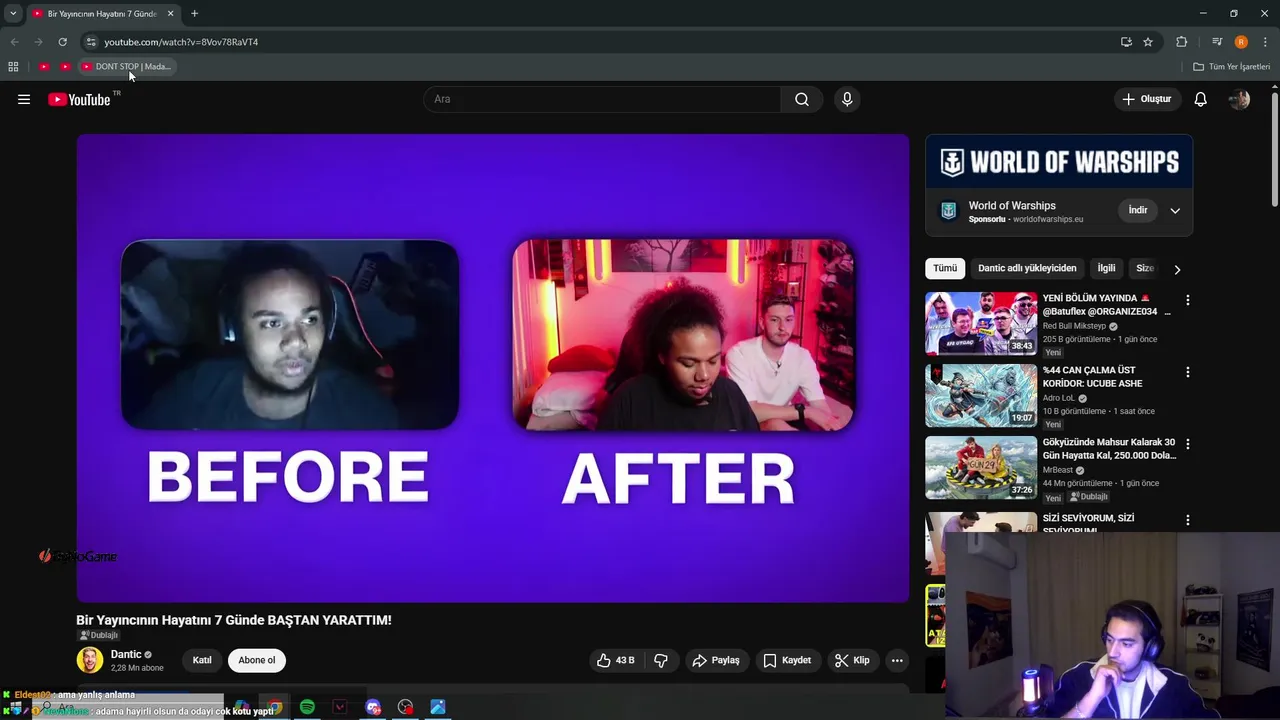The height and width of the screenshot is (720, 1280).
Task: Open the YouTube hamburger guide menu
Action: click(x=24, y=99)
